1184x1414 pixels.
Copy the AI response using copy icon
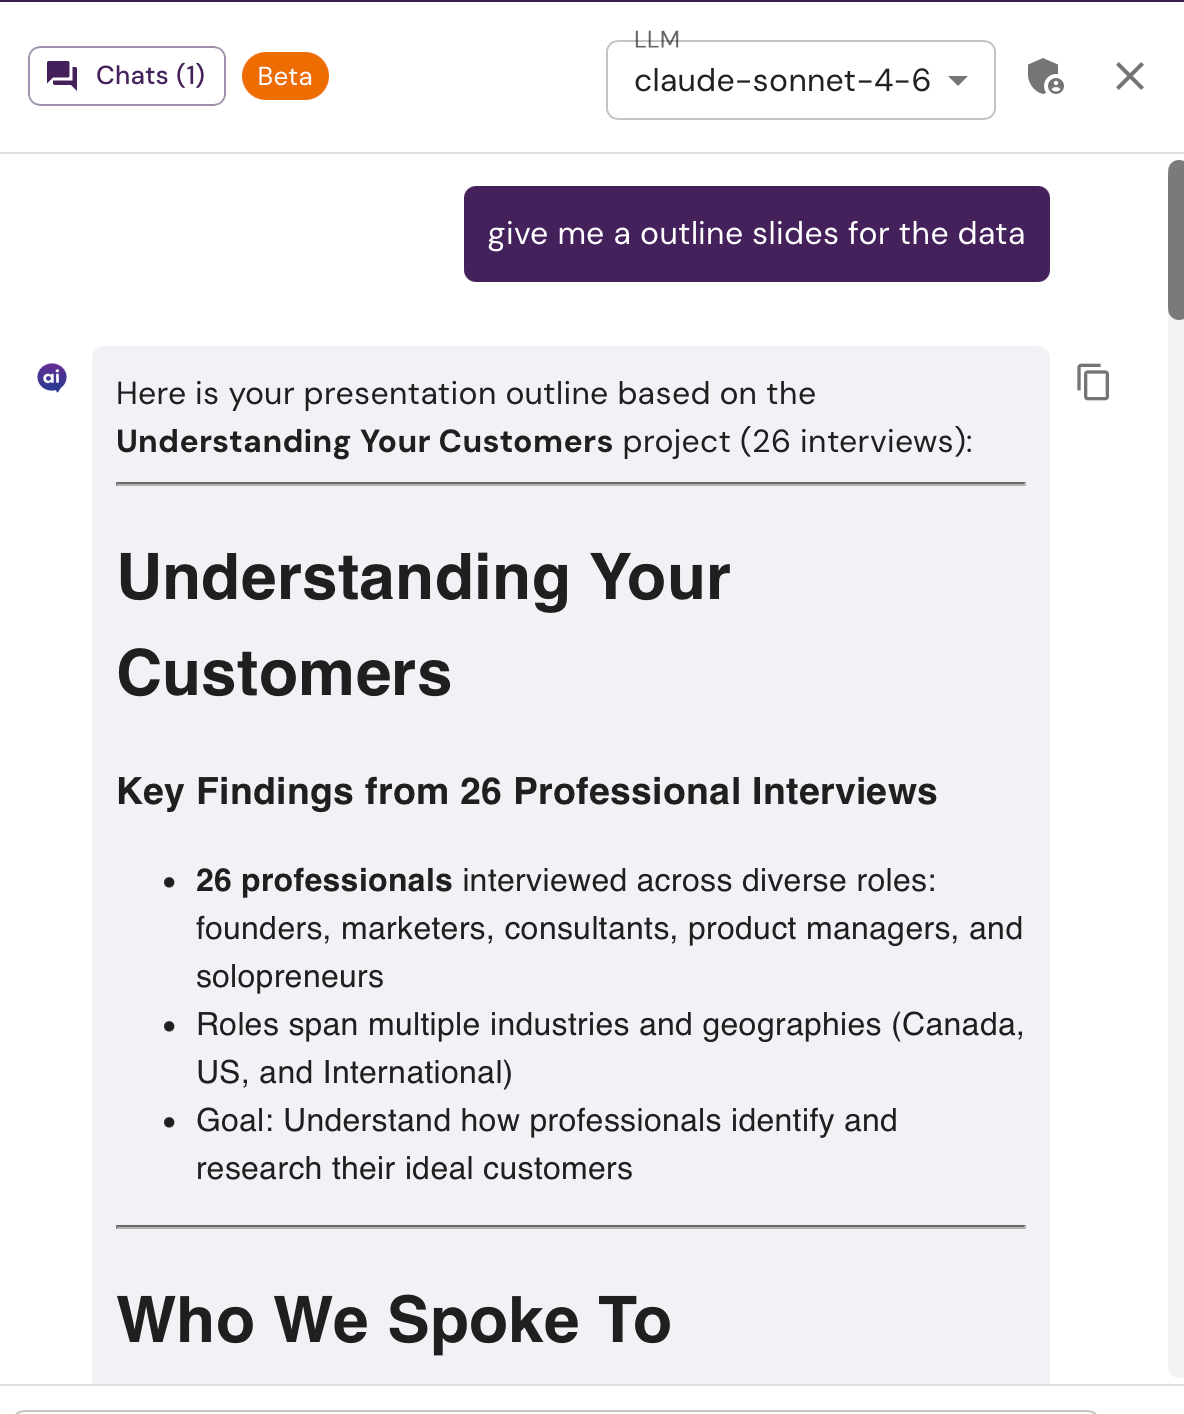point(1093,382)
